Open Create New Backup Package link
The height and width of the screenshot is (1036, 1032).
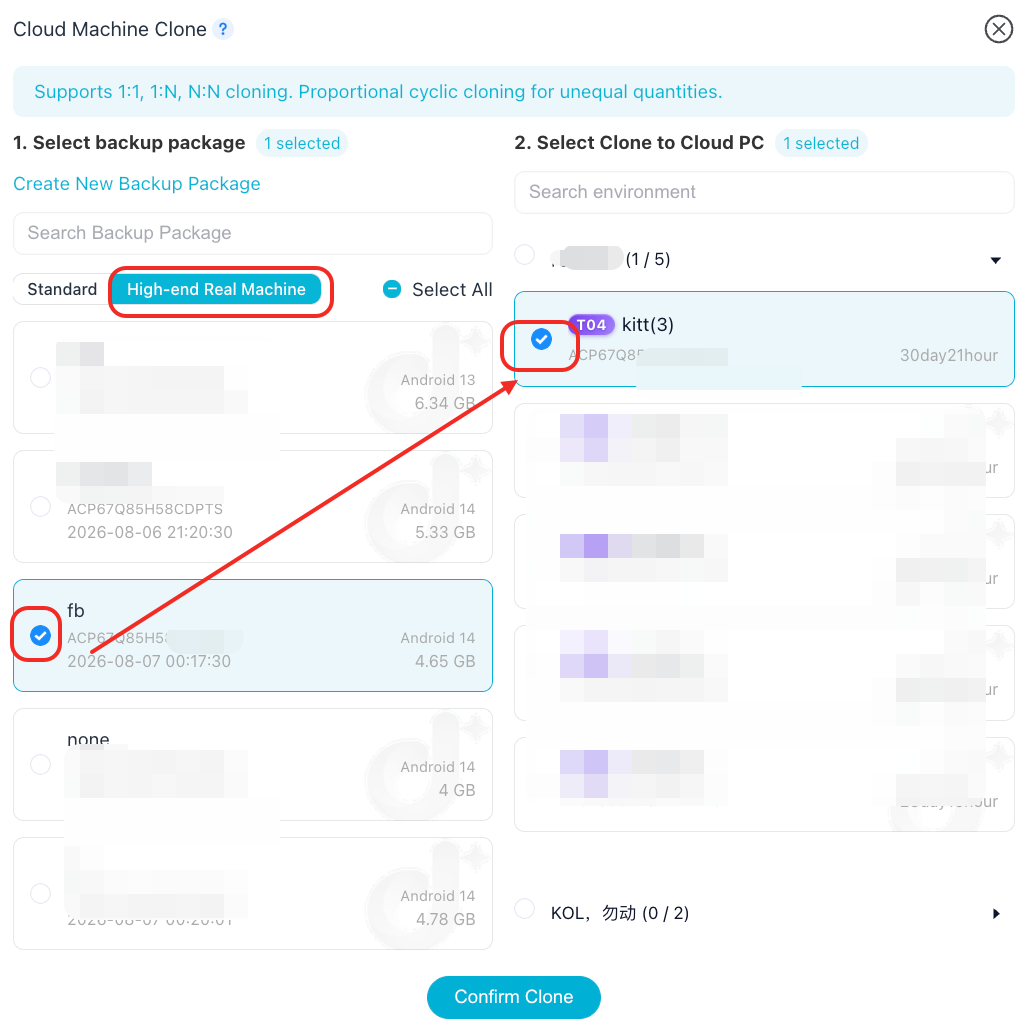coord(137,184)
